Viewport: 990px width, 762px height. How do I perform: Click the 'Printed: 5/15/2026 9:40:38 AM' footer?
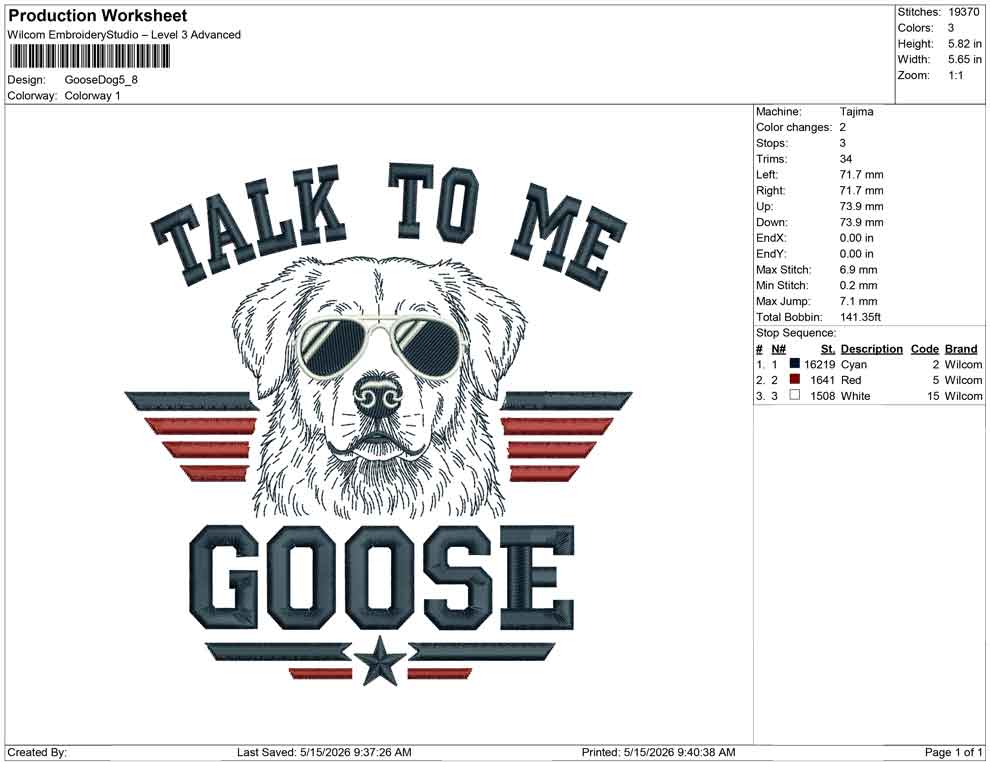pos(659,752)
